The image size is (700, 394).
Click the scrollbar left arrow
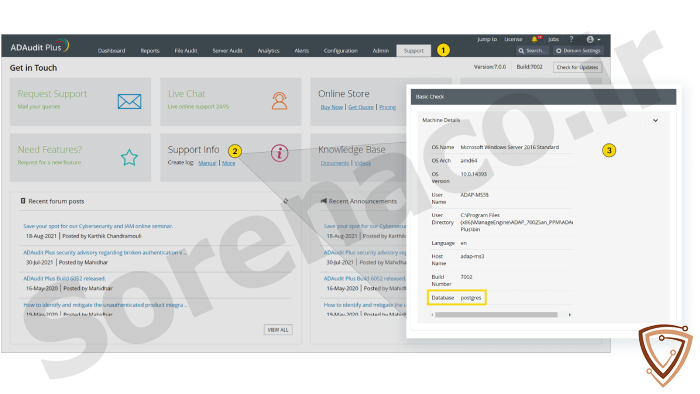[x=432, y=315]
